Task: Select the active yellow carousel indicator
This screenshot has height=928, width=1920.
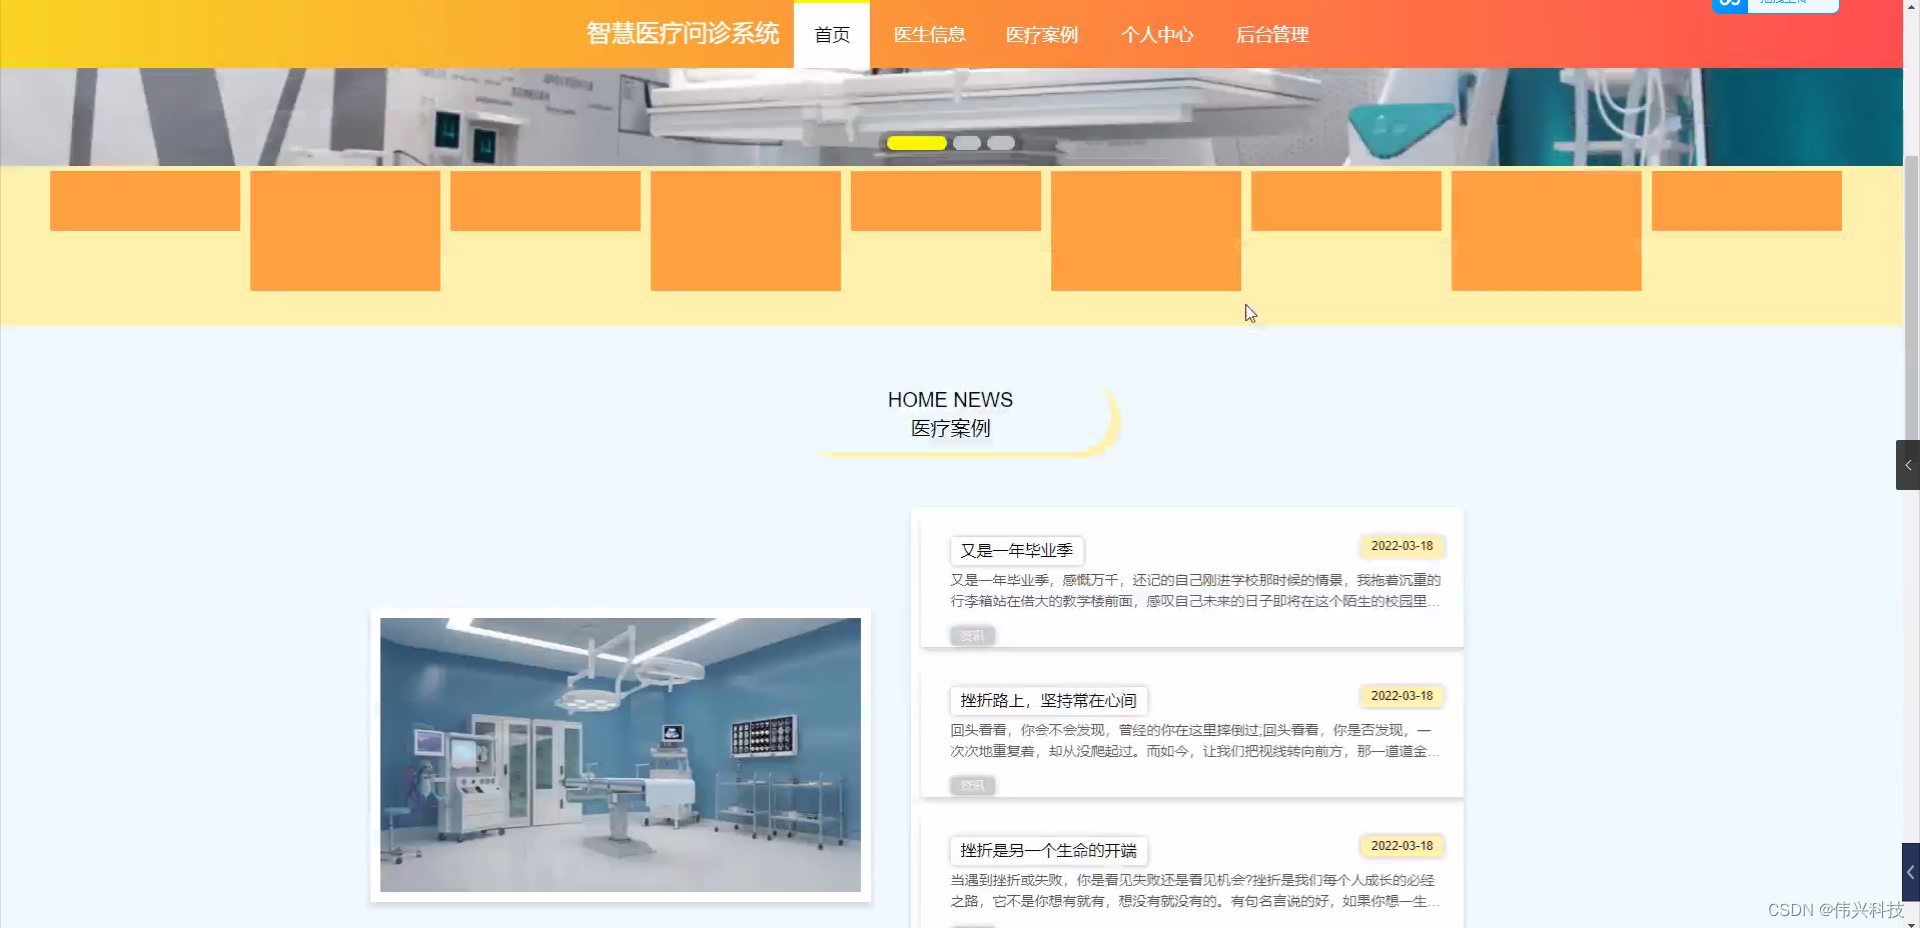Action: pos(916,143)
